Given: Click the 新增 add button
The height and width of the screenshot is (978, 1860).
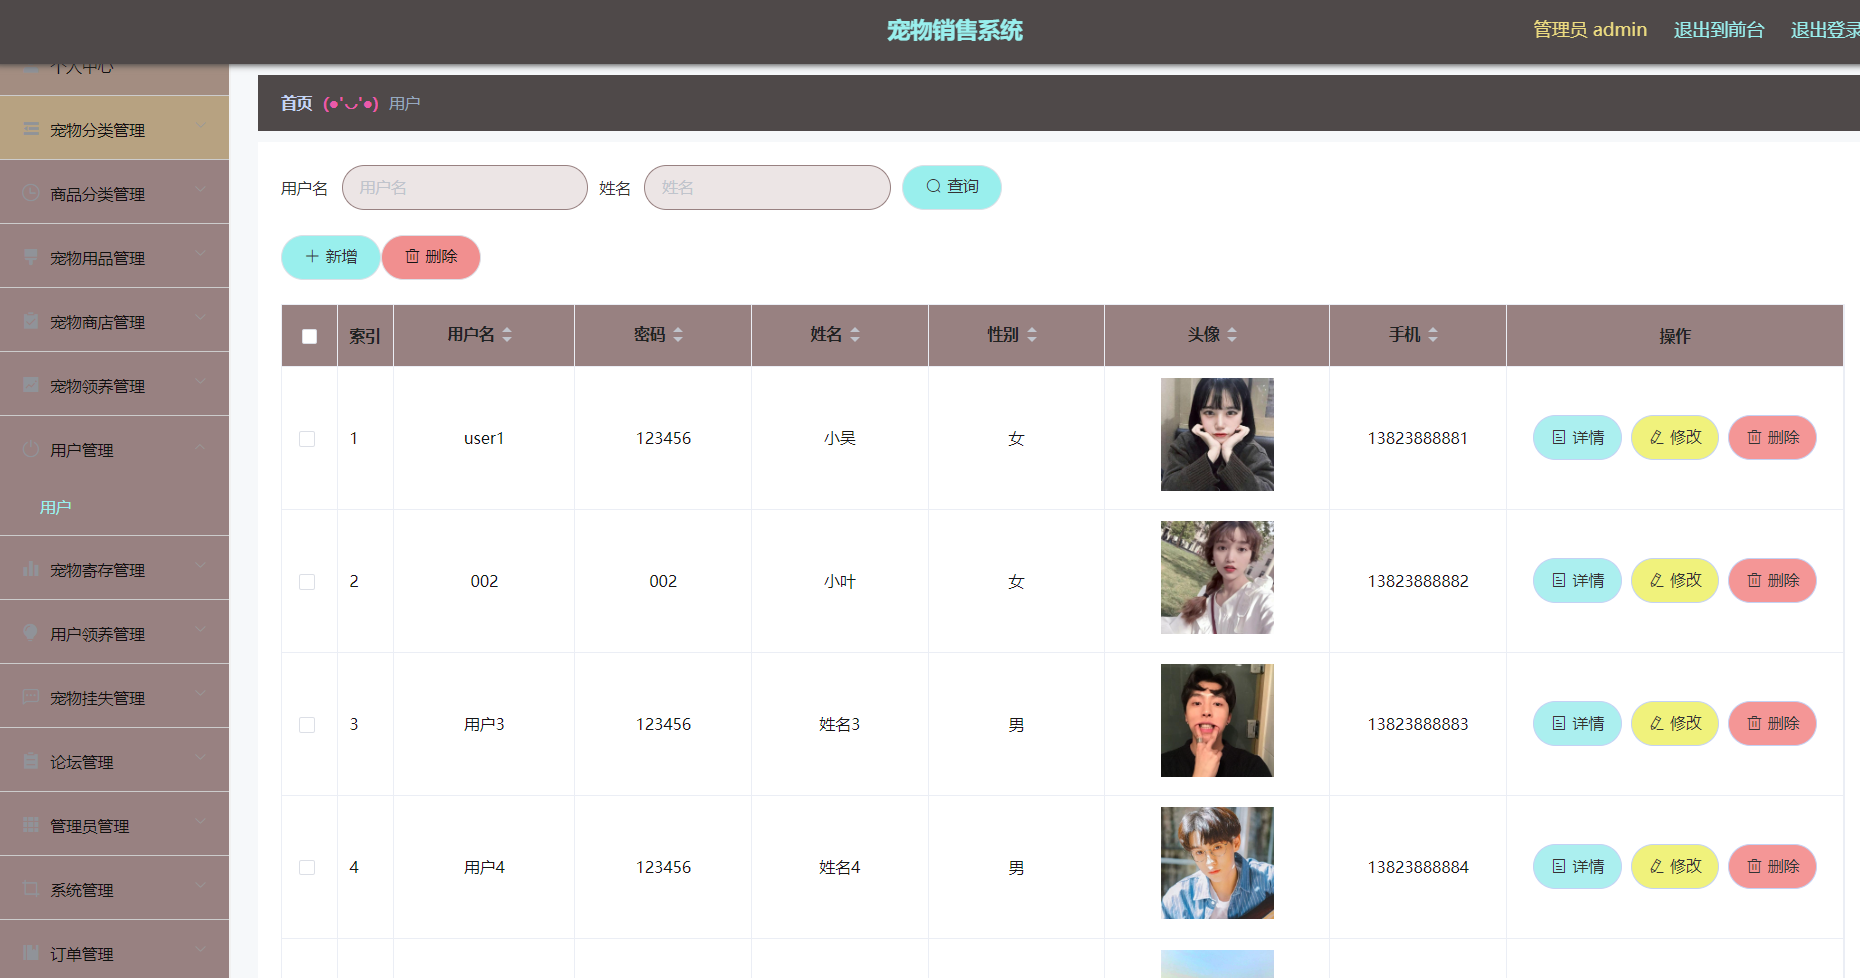Looking at the screenshot, I should tap(331, 257).
